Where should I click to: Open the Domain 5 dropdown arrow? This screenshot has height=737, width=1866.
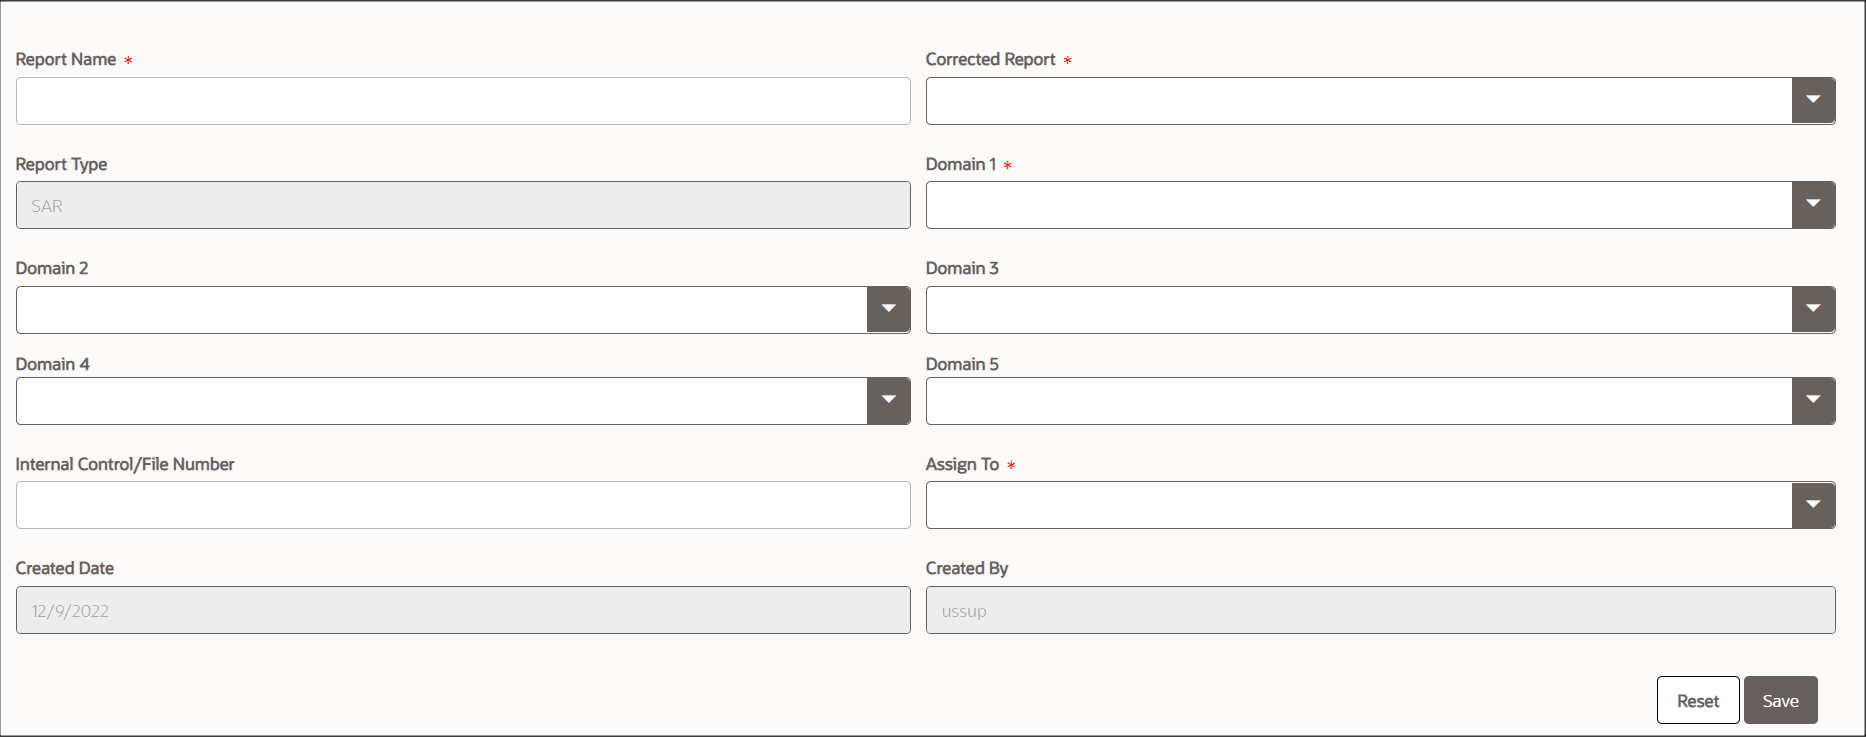[1812, 401]
